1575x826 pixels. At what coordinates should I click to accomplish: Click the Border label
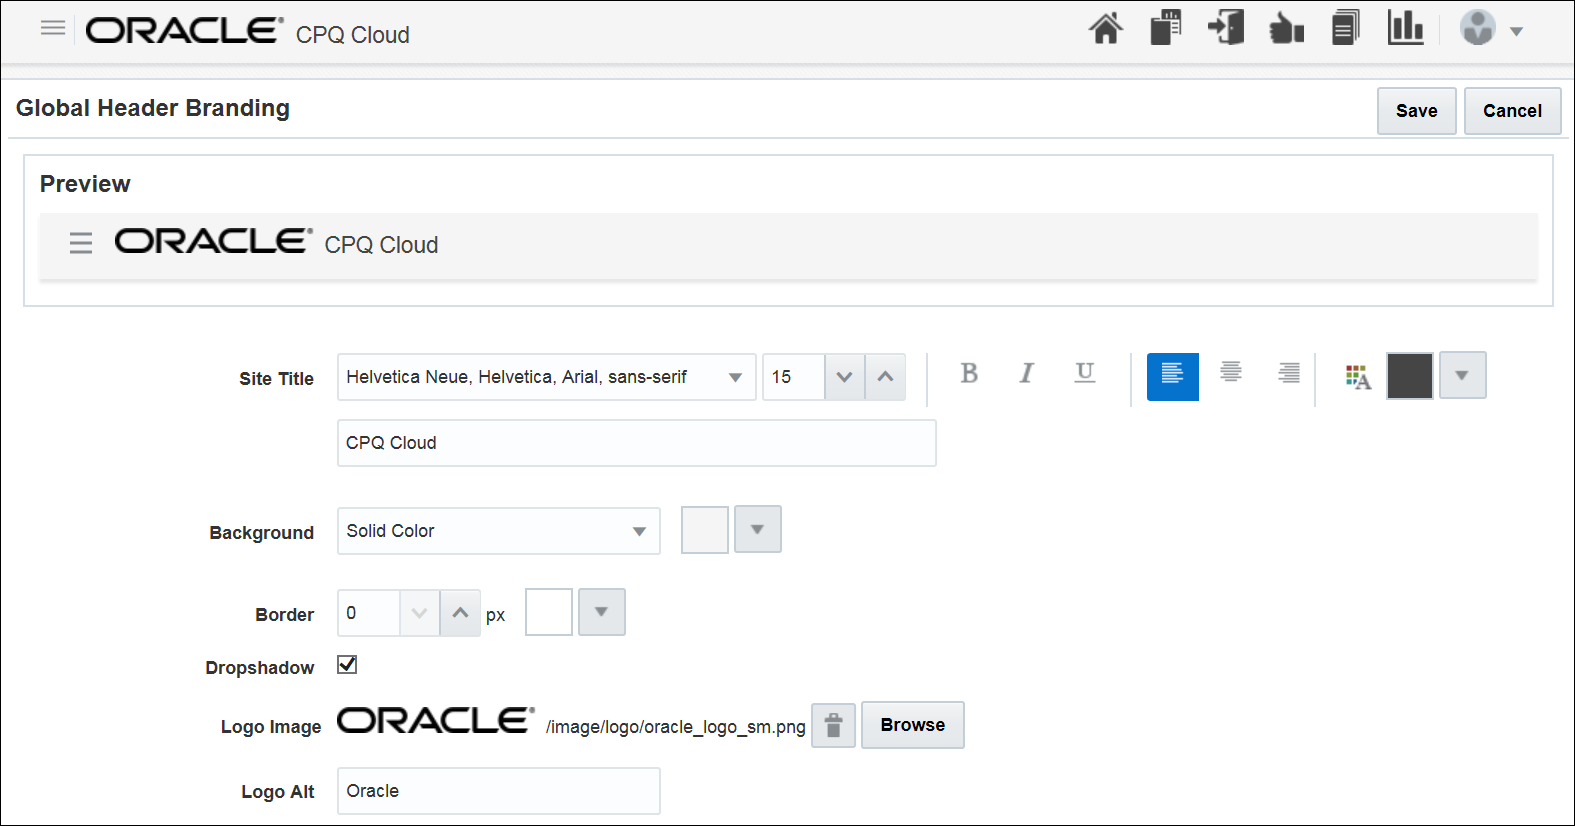click(x=285, y=615)
